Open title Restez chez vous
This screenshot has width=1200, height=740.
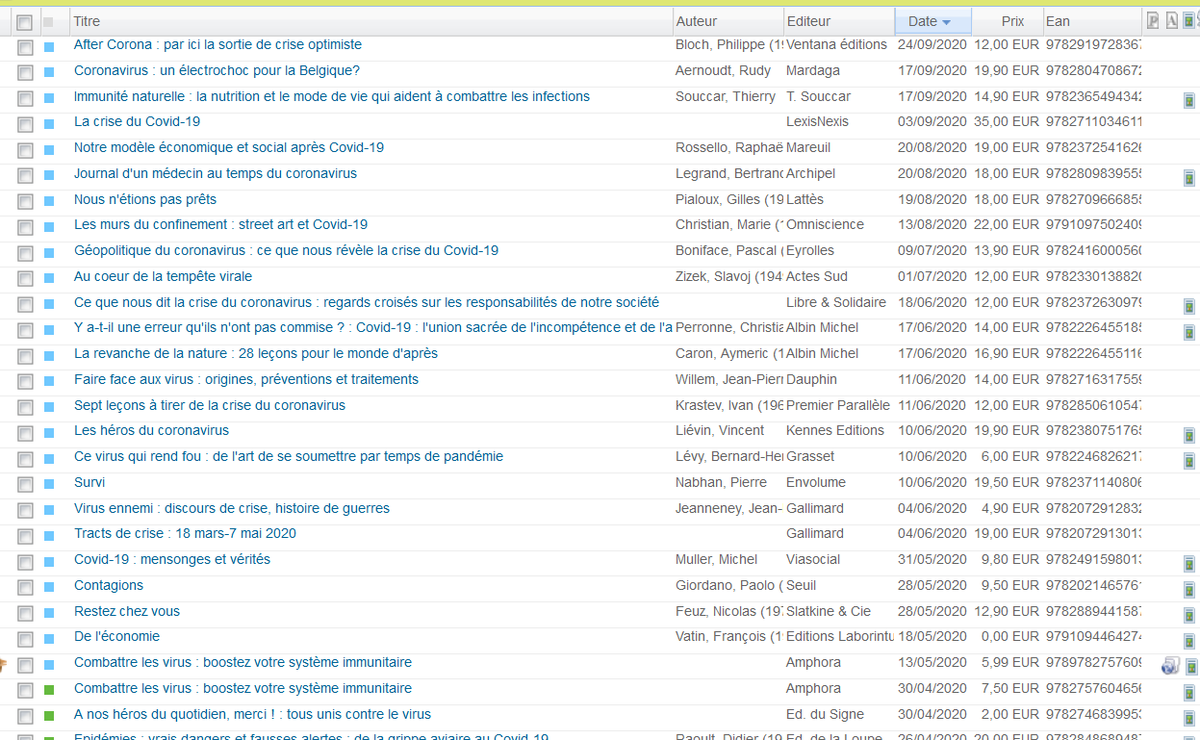tap(127, 611)
